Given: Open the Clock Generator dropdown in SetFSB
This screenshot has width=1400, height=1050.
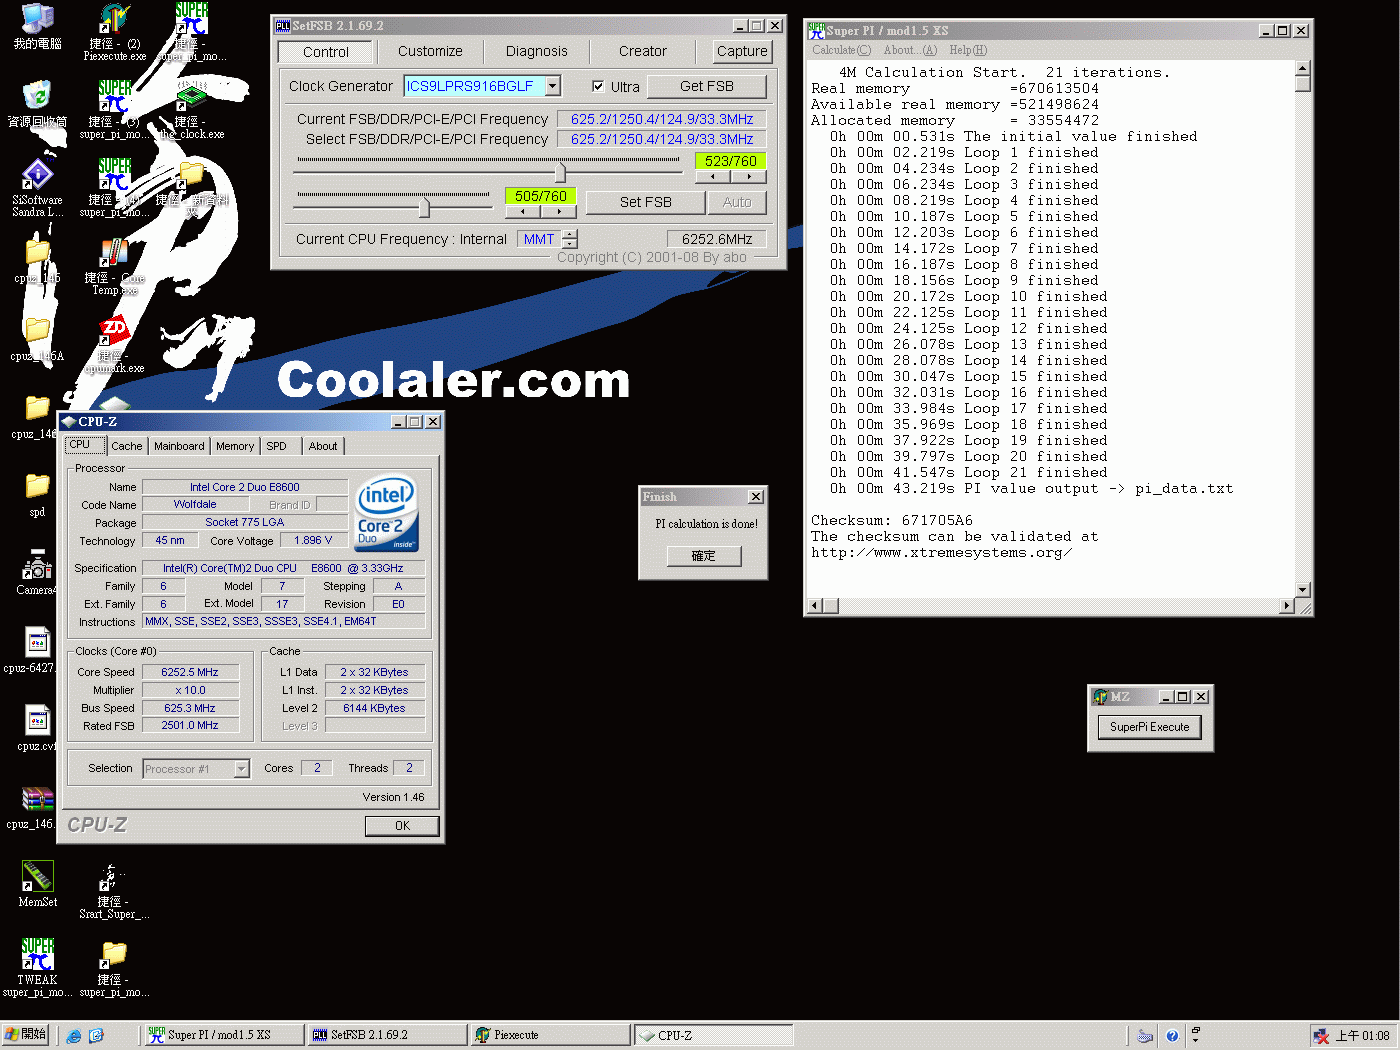Looking at the screenshot, I should [x=553, y=86].
